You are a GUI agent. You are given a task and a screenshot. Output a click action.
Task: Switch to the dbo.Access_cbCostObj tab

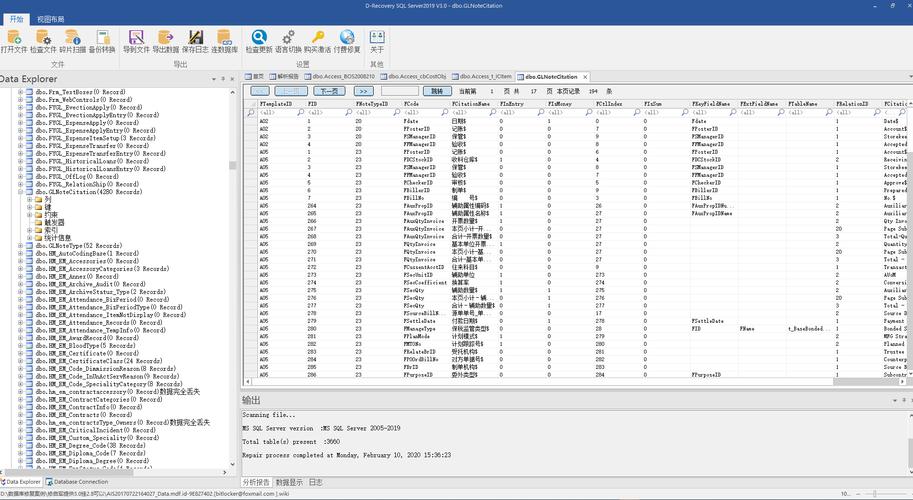[413, 76]
